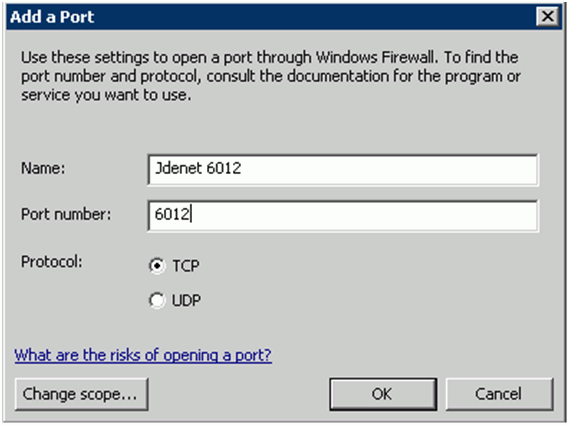This screenshot has width=569, height=425.
Task: Click empty space at the Name field's end
Action: [x=388, y=169]
